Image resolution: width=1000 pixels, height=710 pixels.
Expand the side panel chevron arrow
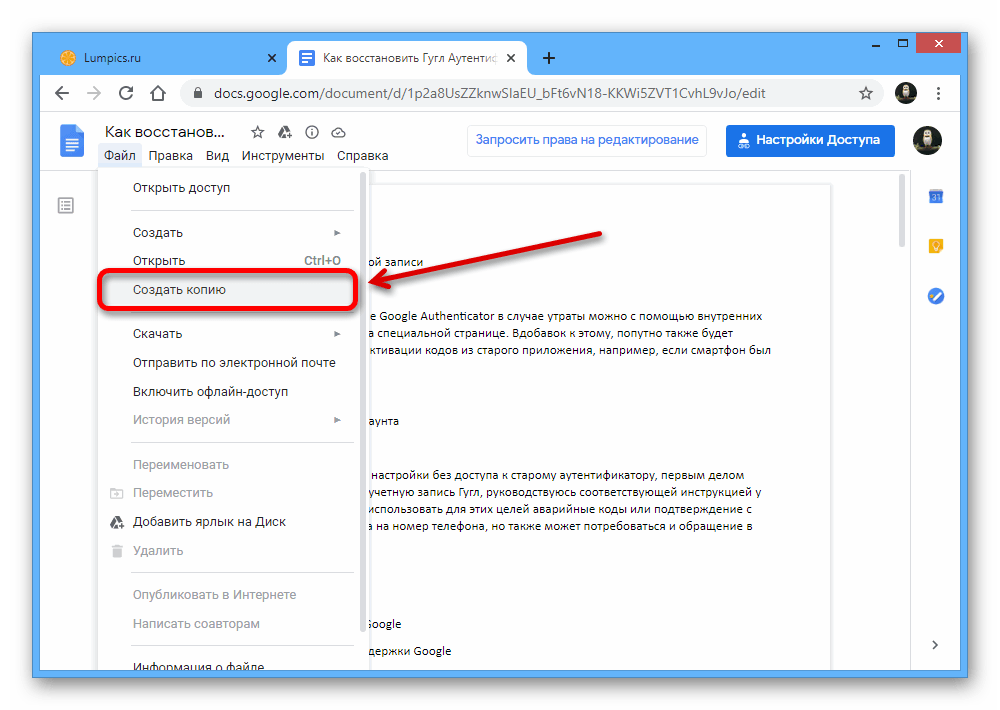click(x=936, y=645)
